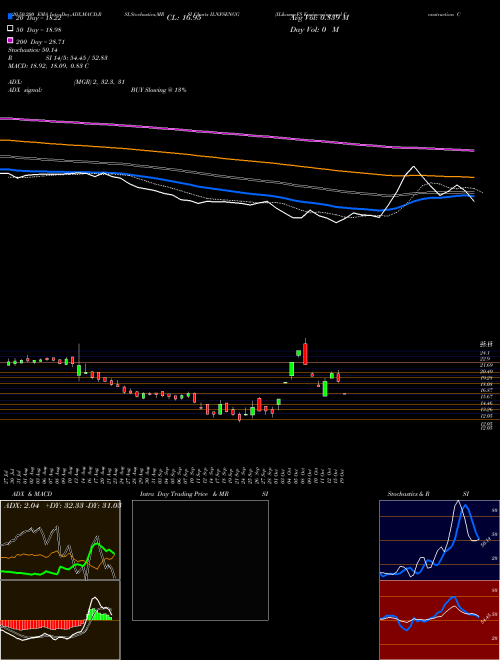
Task: Click the MACD histogram panel
Action: click(x=60, y=620)
